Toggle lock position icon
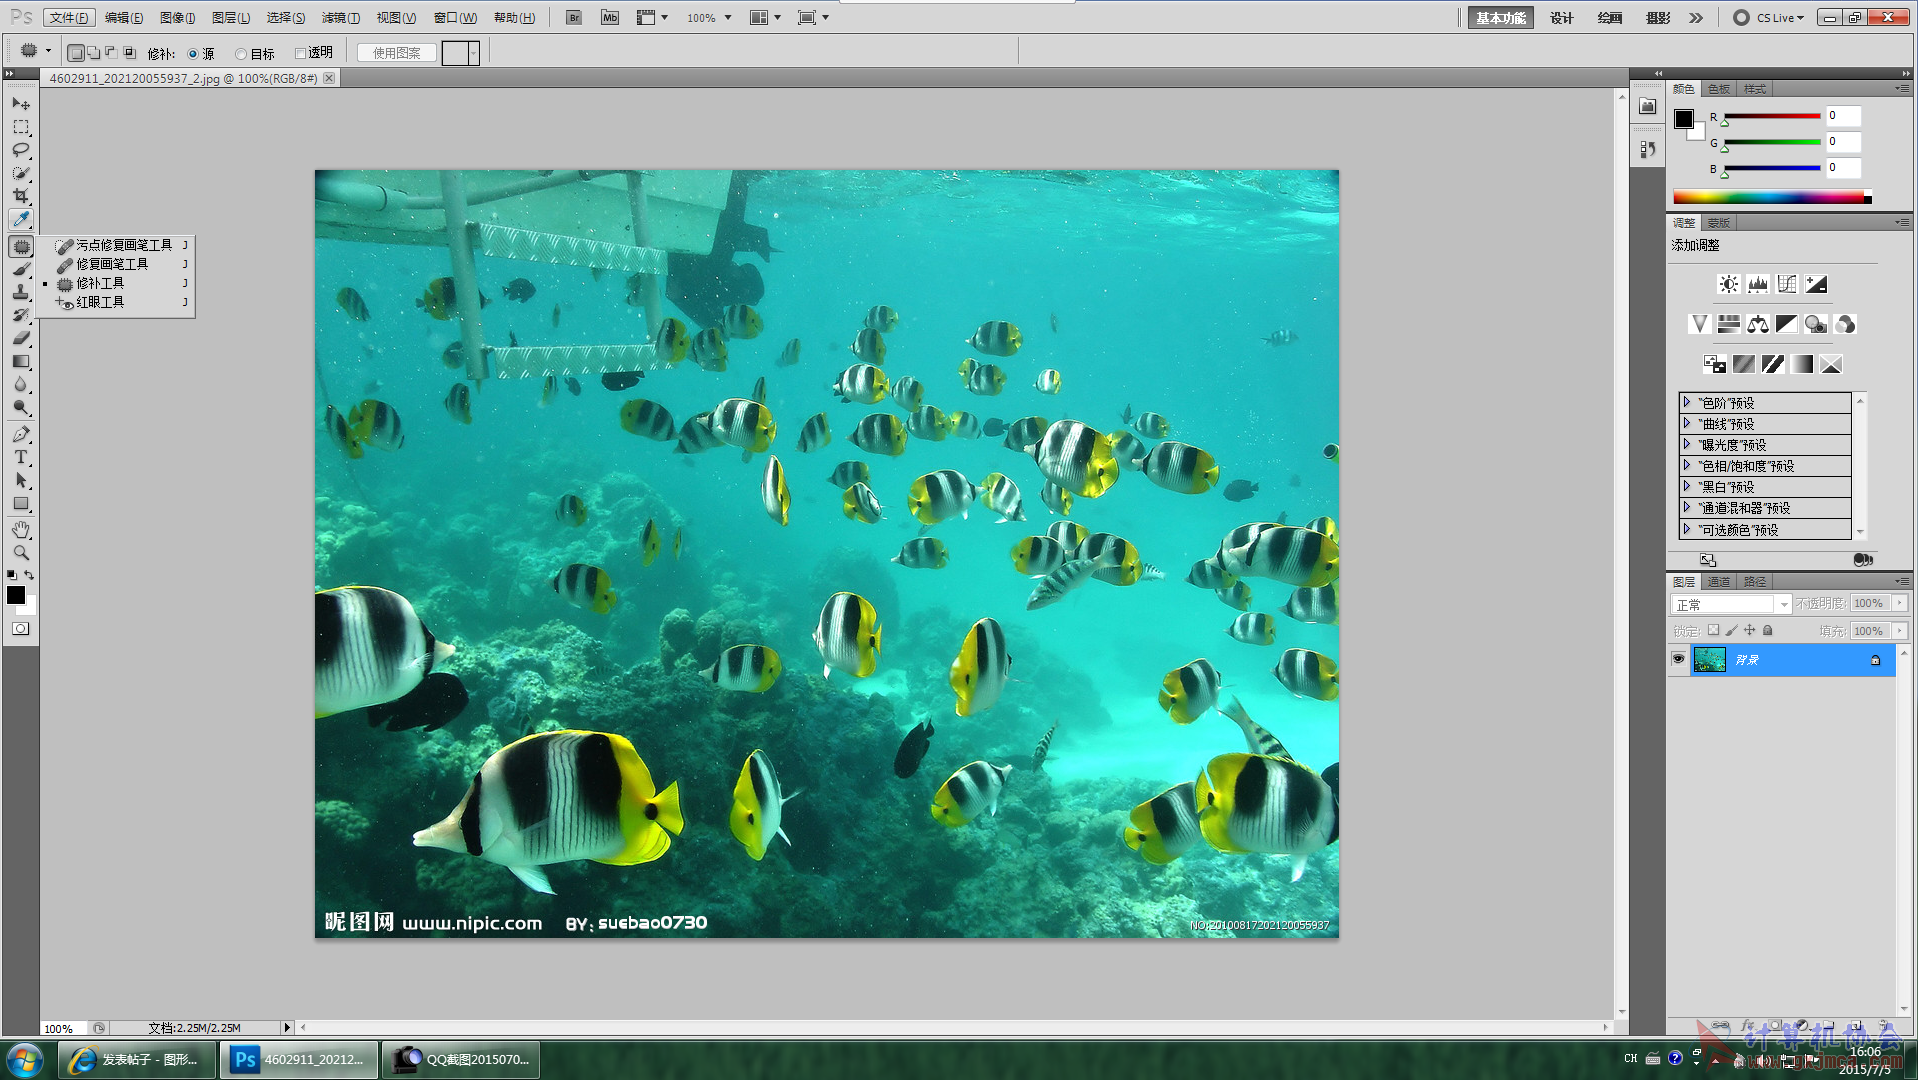Viewport: 1918px width, 1080px height. point(1749,630)
